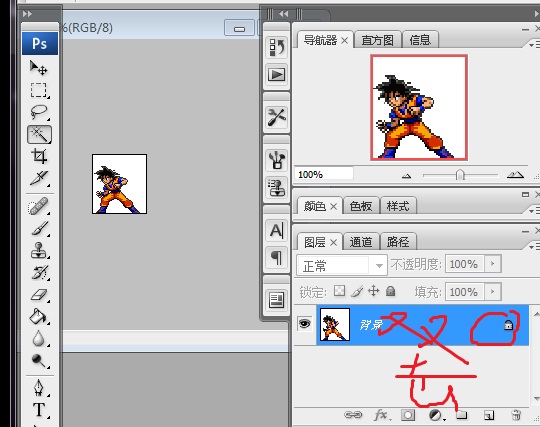
Task: Click the Navigator zoom out button
Action: (x=407, y=176)
